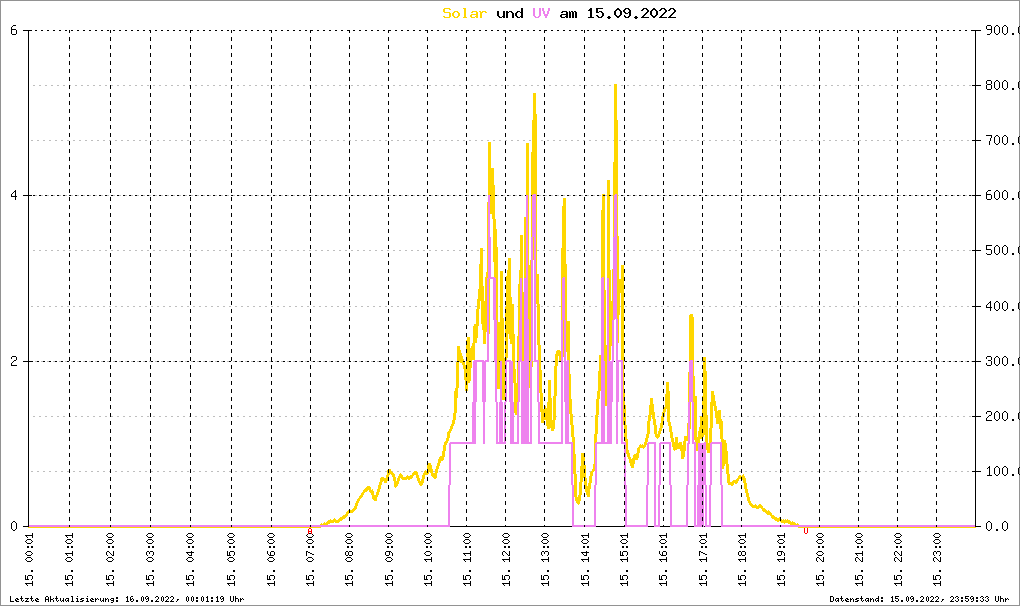1020x606 pixels.
Task: Click the date '15.09.2022' in the chart title
Action: tap(632, 13)
